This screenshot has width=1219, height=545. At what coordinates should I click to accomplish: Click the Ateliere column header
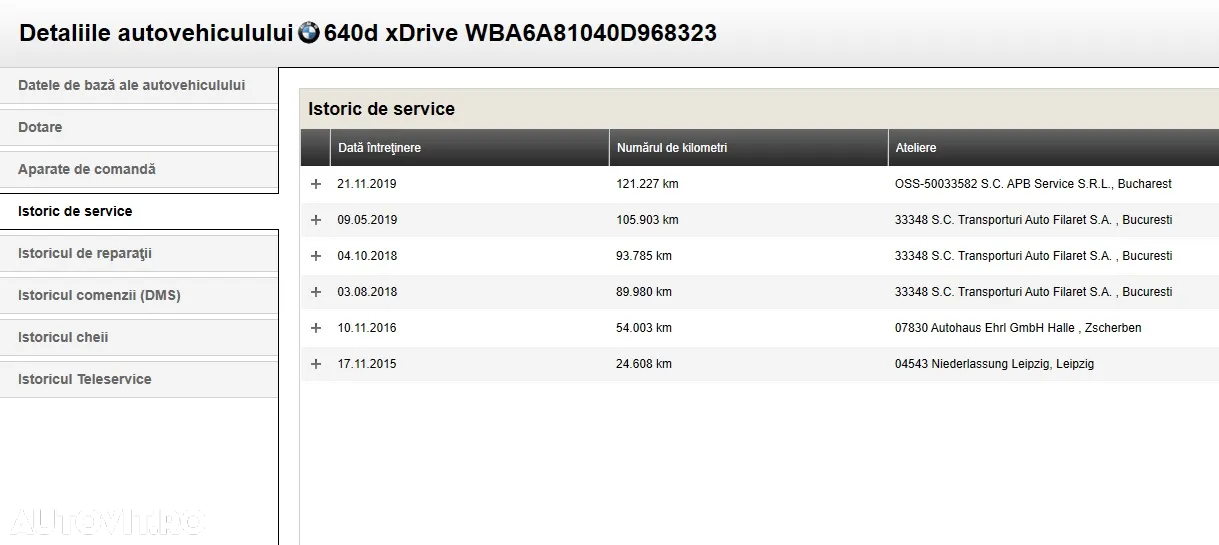coord(1053,148)
